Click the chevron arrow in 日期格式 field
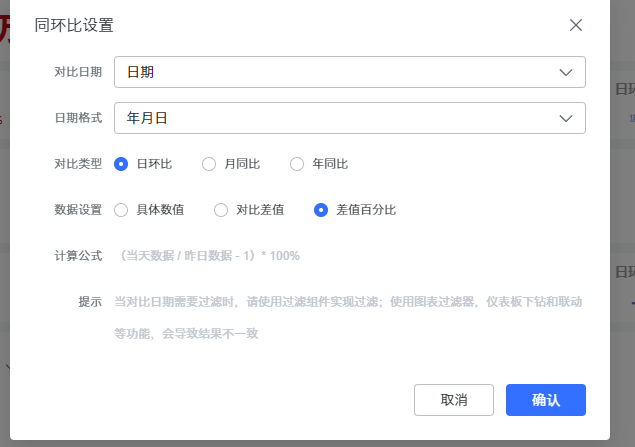The height and width of the screenshot is (447, 635). [566, 118]
